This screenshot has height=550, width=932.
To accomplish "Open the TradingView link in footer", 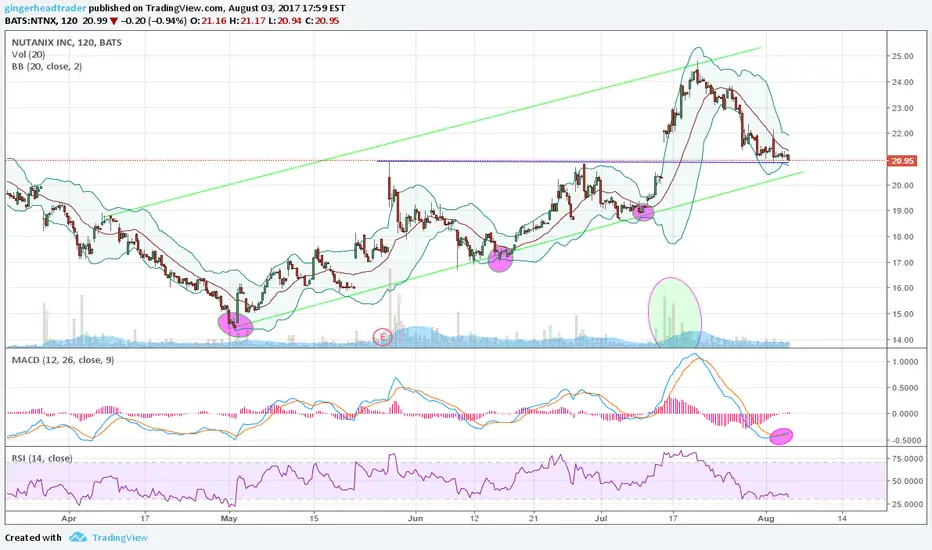I will [119, 538].
